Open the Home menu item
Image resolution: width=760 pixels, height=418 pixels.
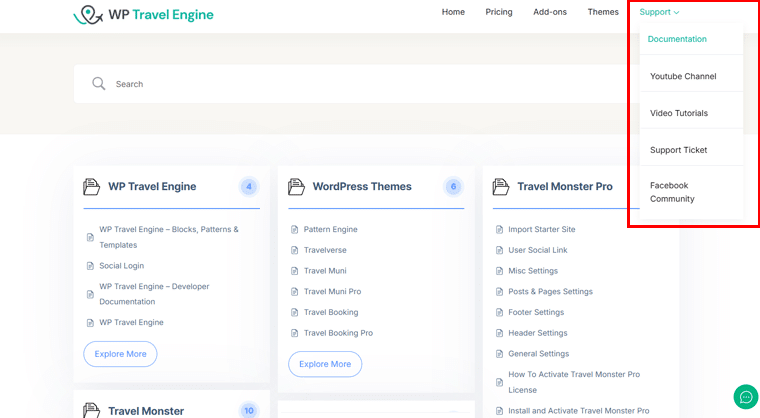pyautogui.click(x=453, y=12)
